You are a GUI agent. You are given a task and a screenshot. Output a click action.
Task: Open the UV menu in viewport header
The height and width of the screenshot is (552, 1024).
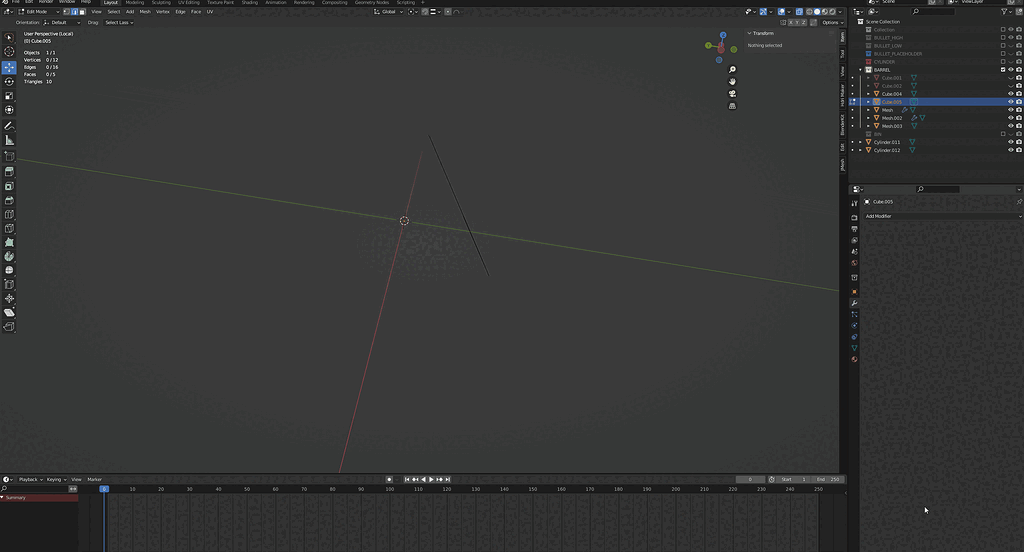point(210,12)
